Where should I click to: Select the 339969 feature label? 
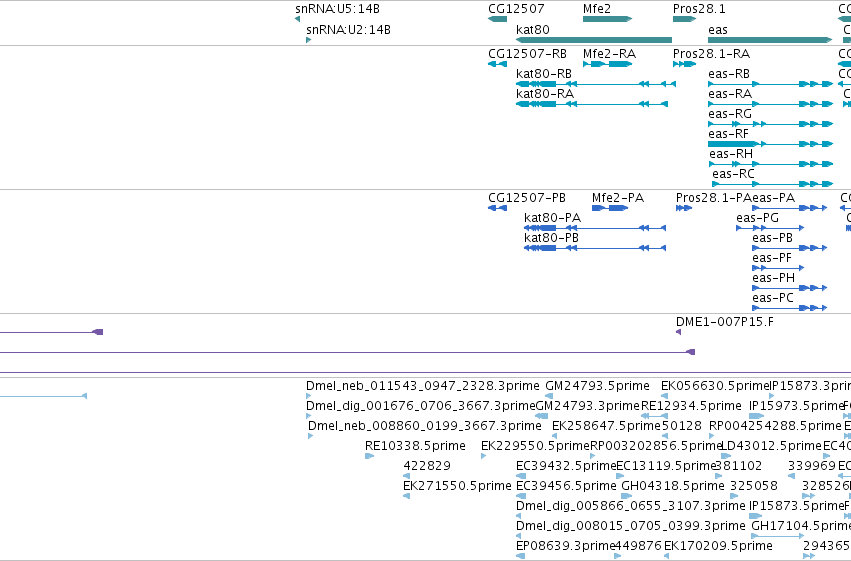812,466
